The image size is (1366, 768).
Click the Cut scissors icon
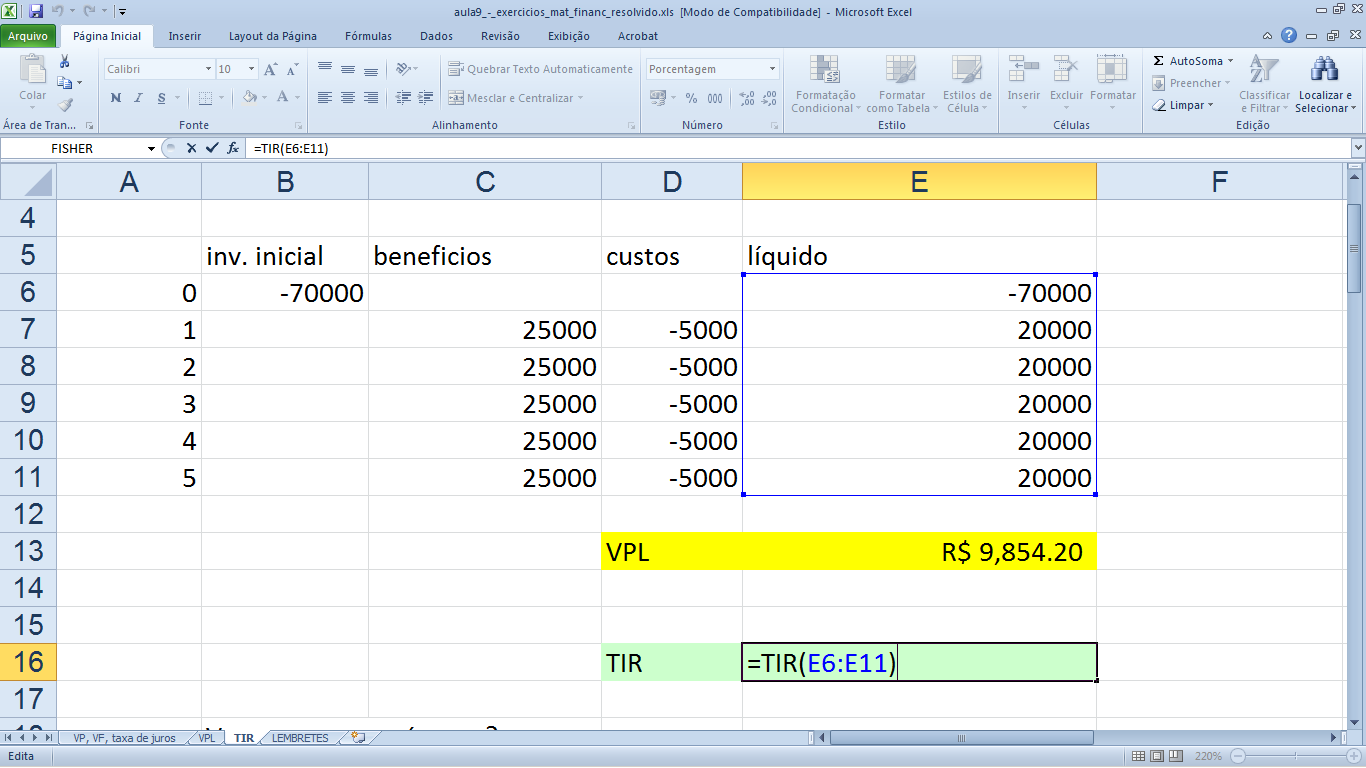tap(65, 62)
